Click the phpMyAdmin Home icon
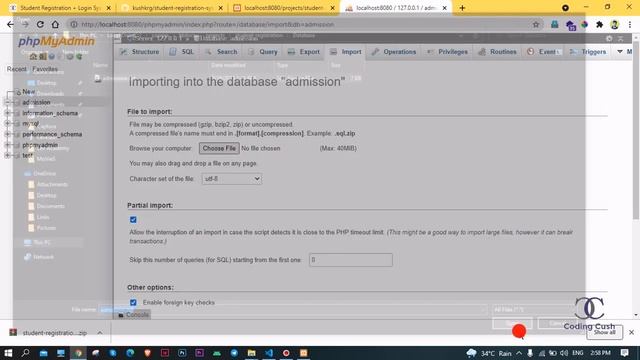Image resolution: width=640 pixels, height=360 pixels. [33, 56]
